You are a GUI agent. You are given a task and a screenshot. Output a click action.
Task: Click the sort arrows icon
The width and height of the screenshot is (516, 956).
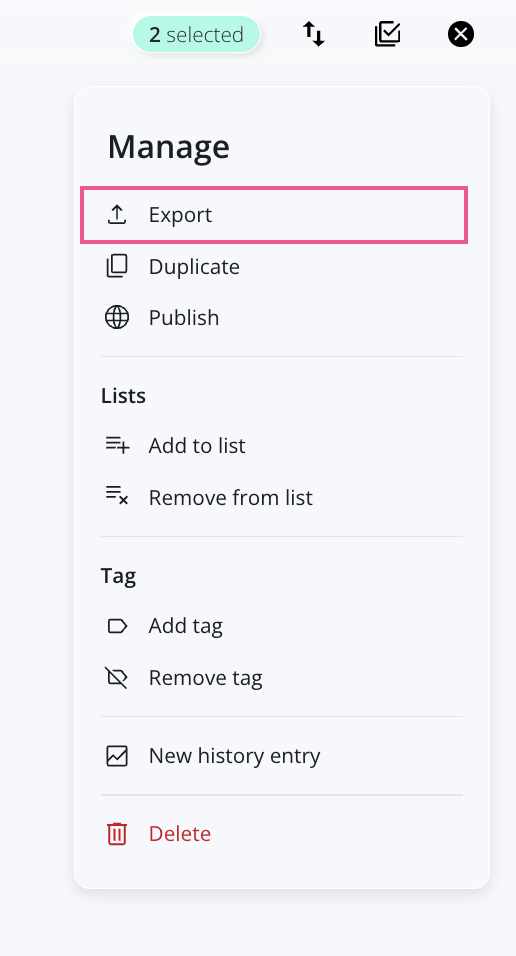point(314,34)
